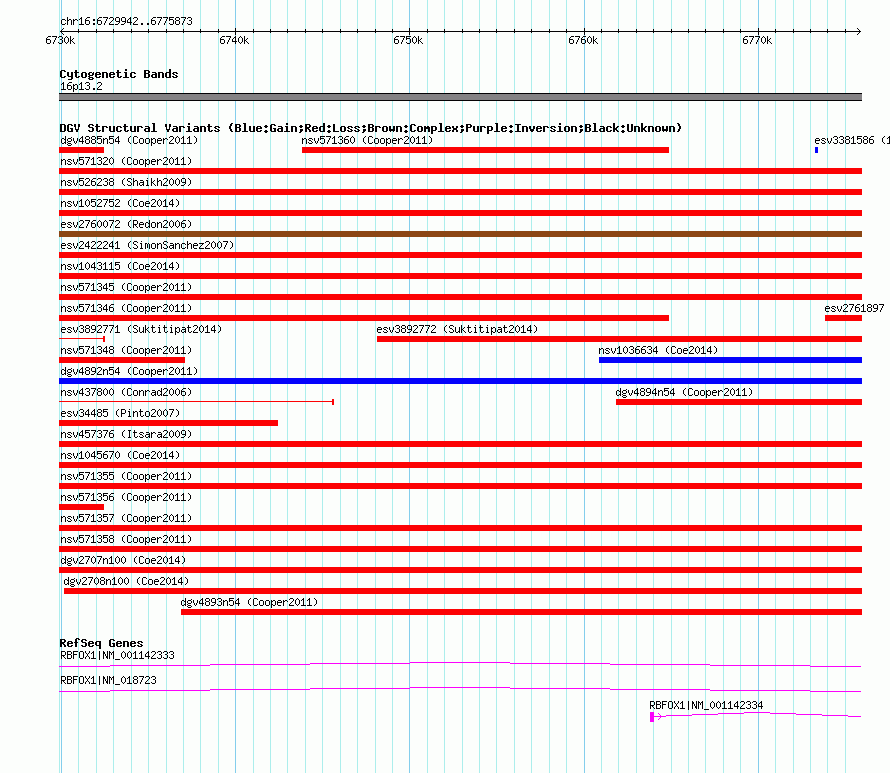Click the RBFOX1|NM_018723 gene label
This screenshot has height=773, width=890.
coord(108,680)
